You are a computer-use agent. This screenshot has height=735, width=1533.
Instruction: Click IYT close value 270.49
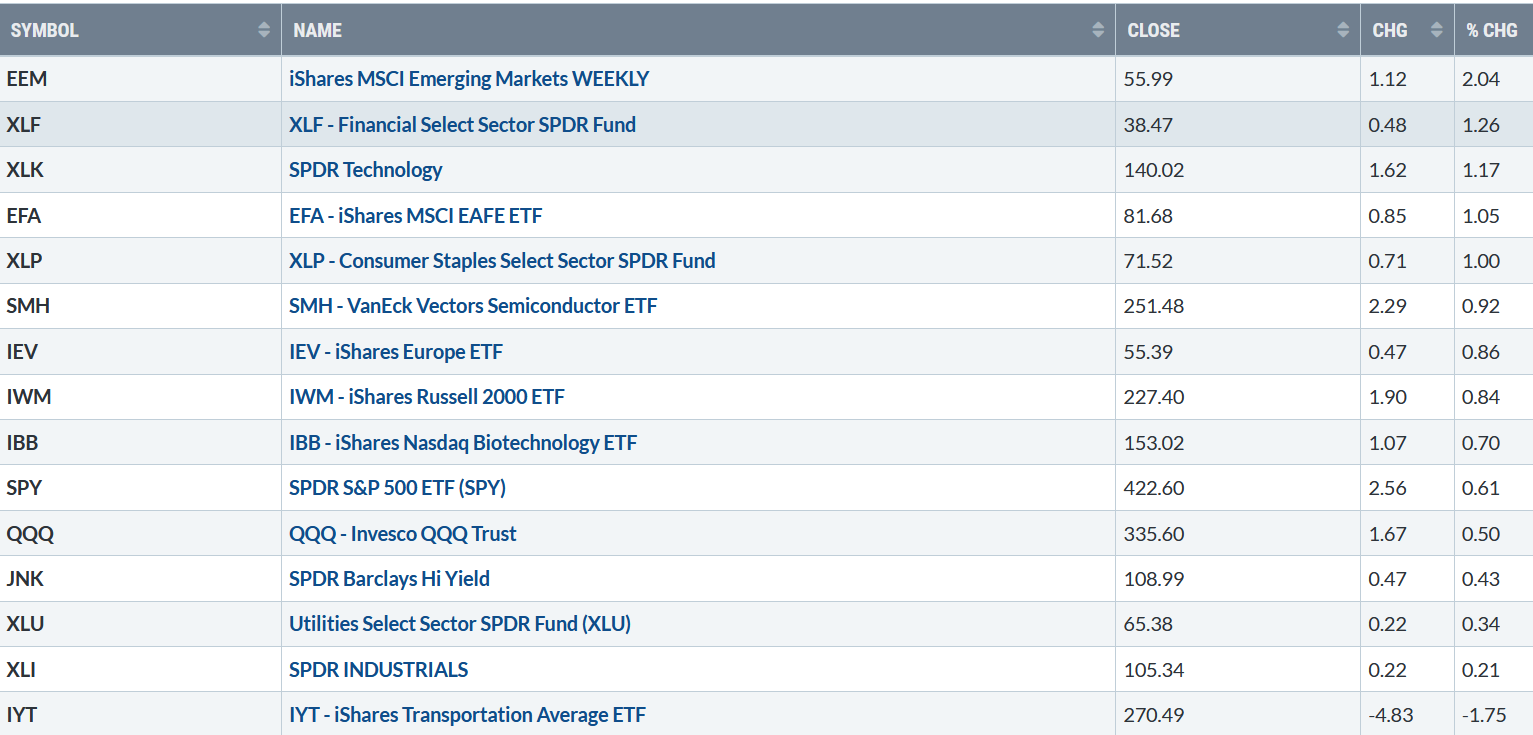coord(1155,715)
